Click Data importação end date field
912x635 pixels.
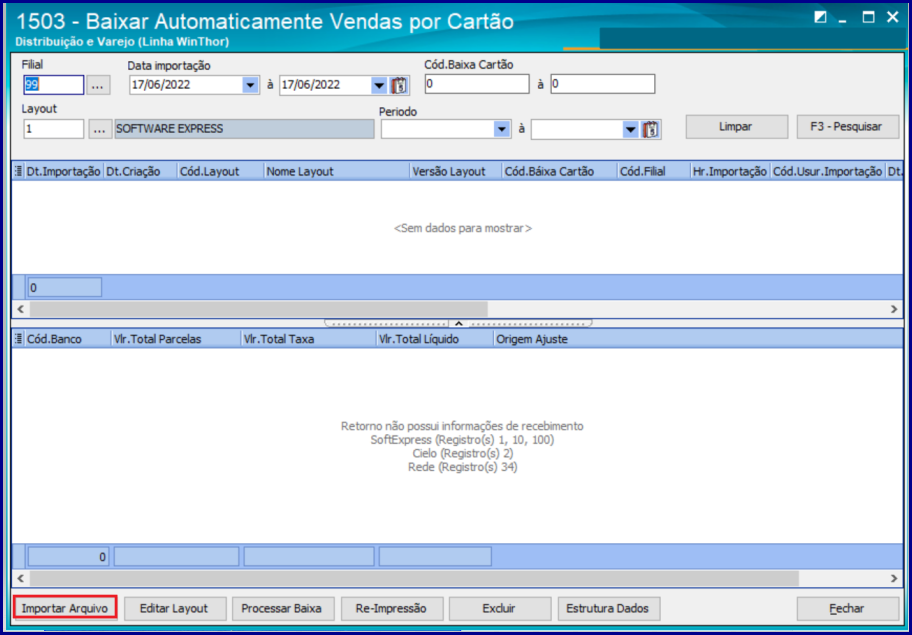point(326,85)
